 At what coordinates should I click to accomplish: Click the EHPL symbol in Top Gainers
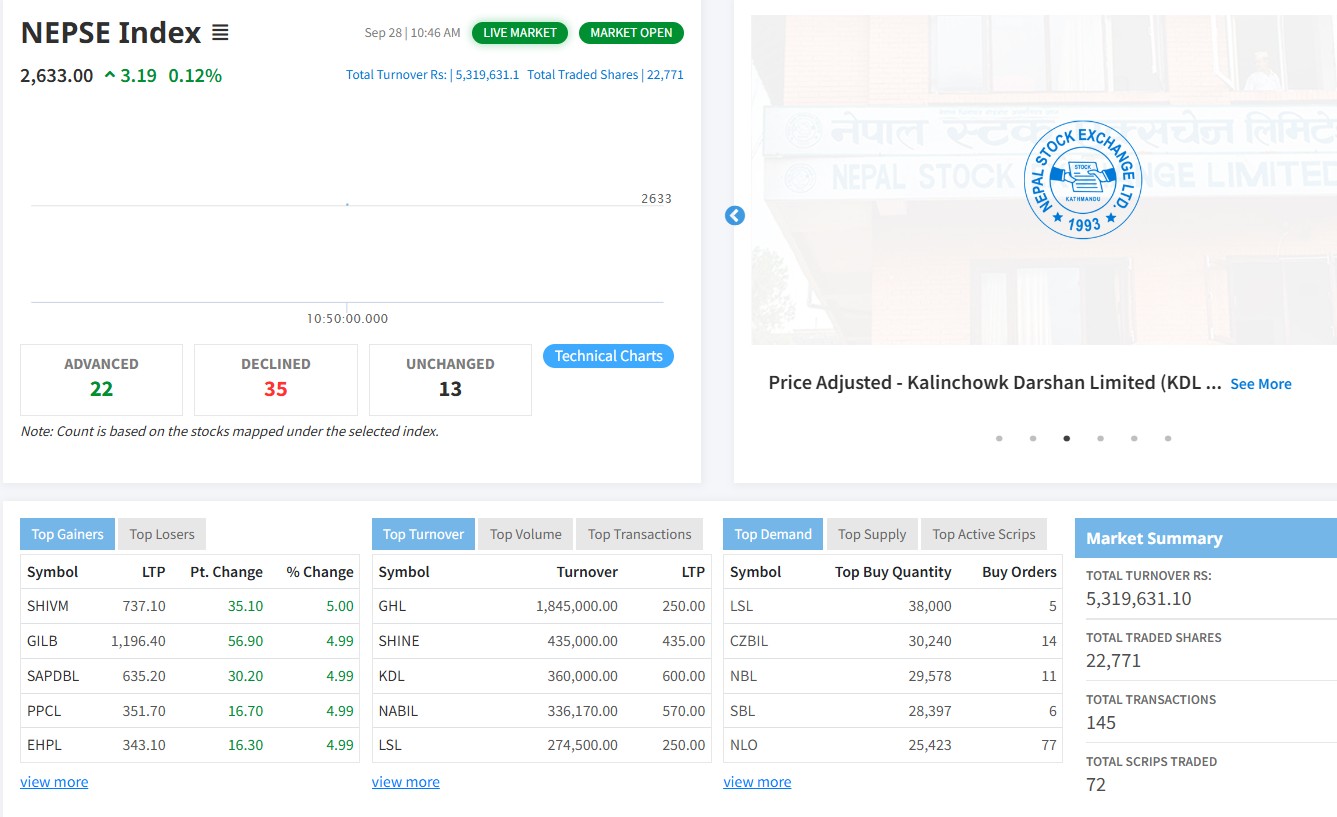click(46, 746)
